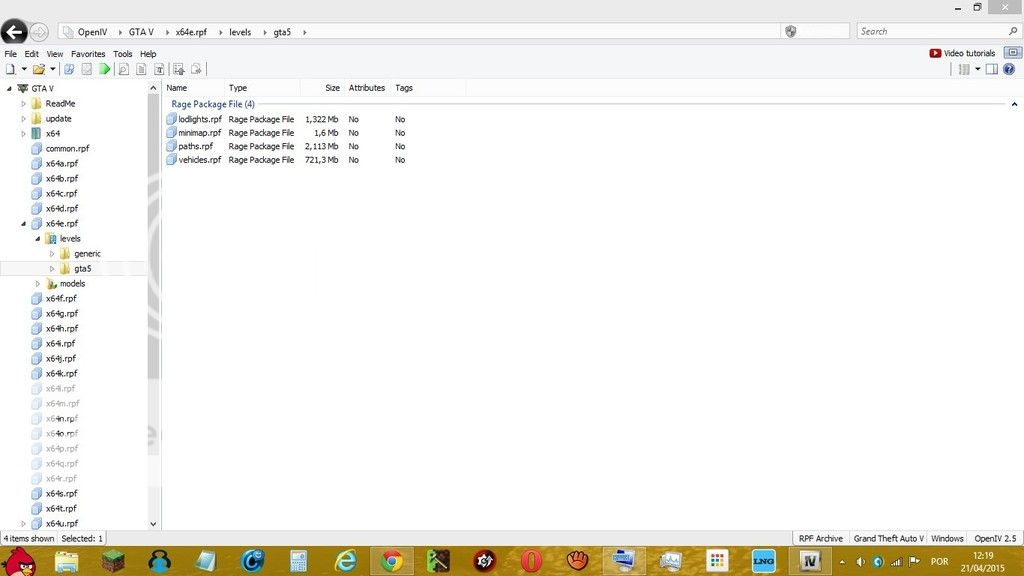
Task: Click the new file toolbar icon
Action: (x=10, y=69)
